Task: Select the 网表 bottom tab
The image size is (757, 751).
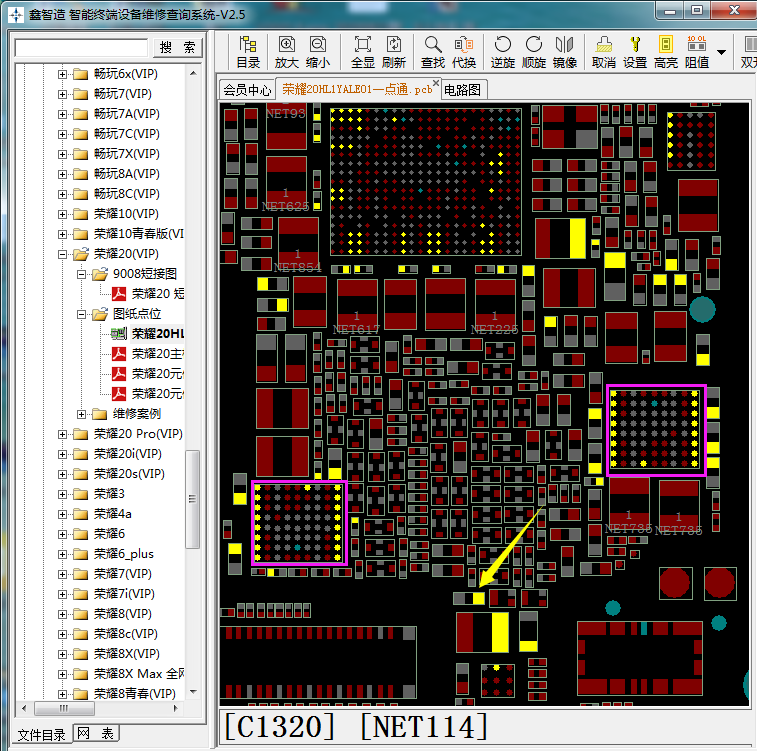Action: pyautogui.click(x=96, y=734)
